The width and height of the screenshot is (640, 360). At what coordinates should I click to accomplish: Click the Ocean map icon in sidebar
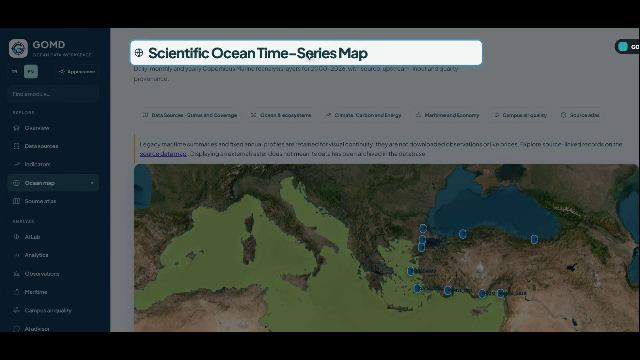tap(16, 183)
